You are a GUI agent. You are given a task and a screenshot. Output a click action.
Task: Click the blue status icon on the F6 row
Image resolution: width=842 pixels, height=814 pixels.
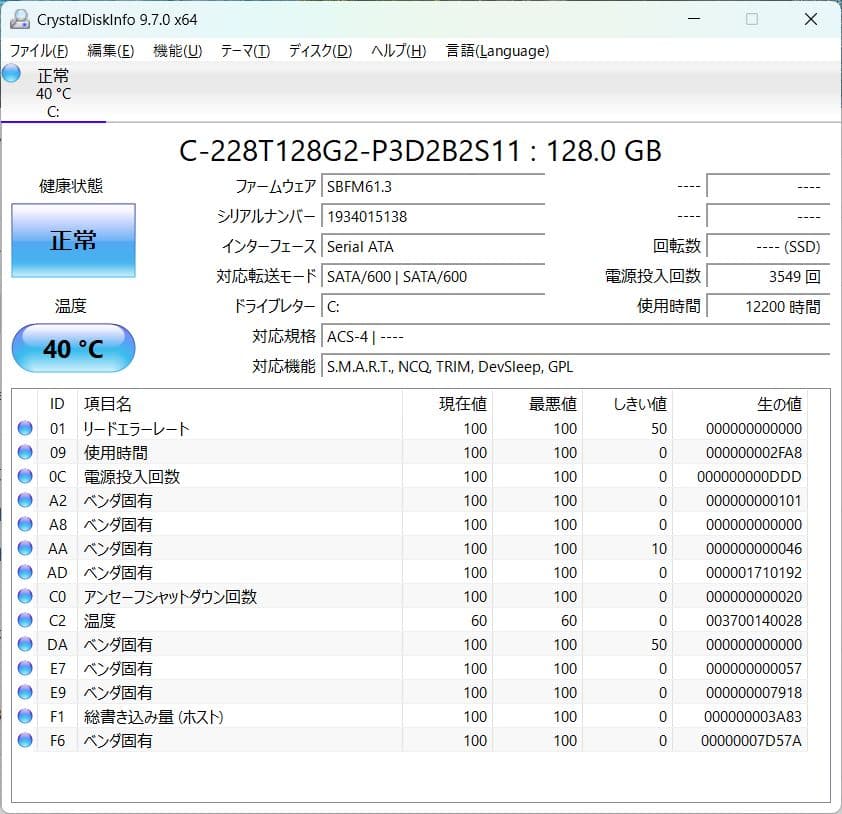tap(25, 741)
